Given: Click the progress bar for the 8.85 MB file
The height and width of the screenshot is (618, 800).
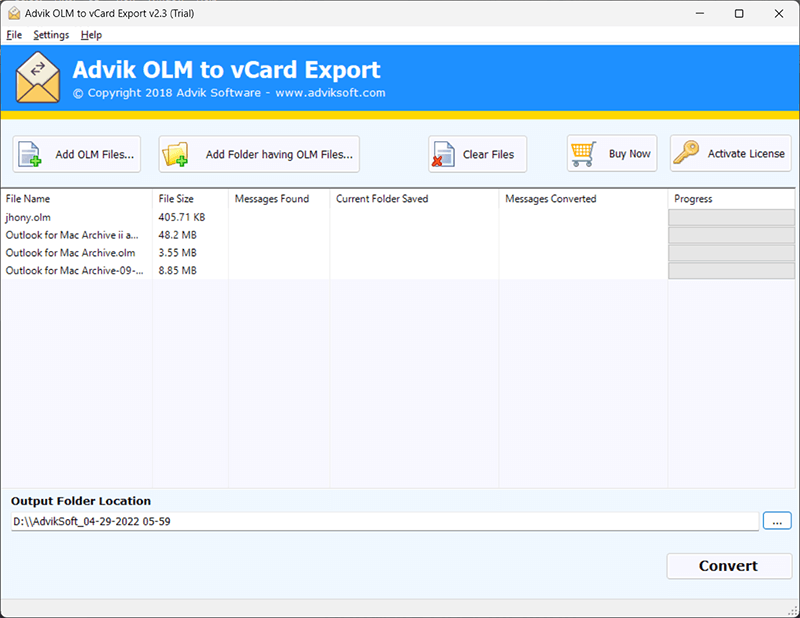Looking at the screenshot, I should [732, 270].
